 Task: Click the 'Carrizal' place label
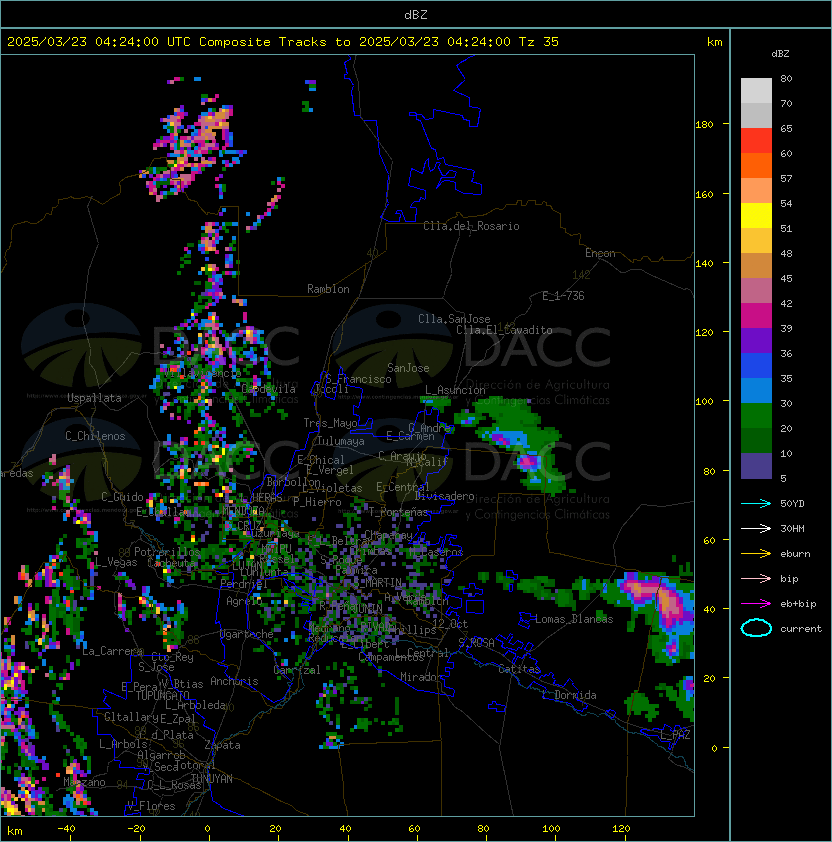coord(297,670)
